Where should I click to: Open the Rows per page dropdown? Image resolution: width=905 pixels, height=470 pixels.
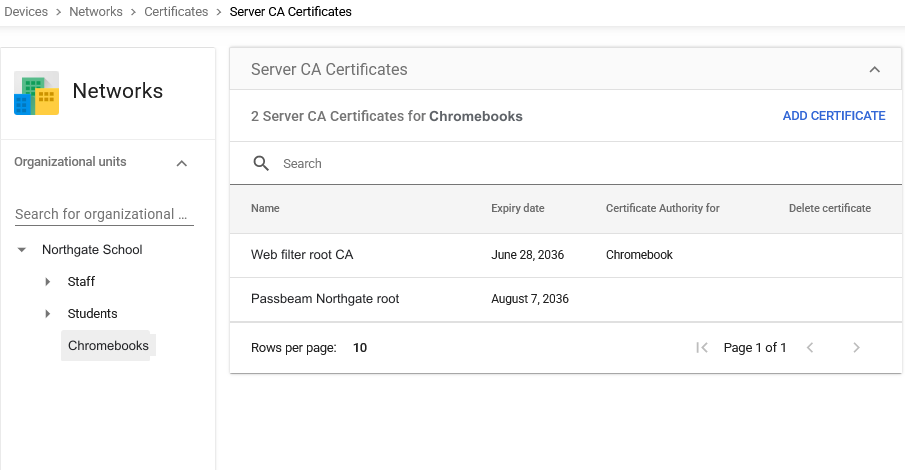tap(360, 348)
